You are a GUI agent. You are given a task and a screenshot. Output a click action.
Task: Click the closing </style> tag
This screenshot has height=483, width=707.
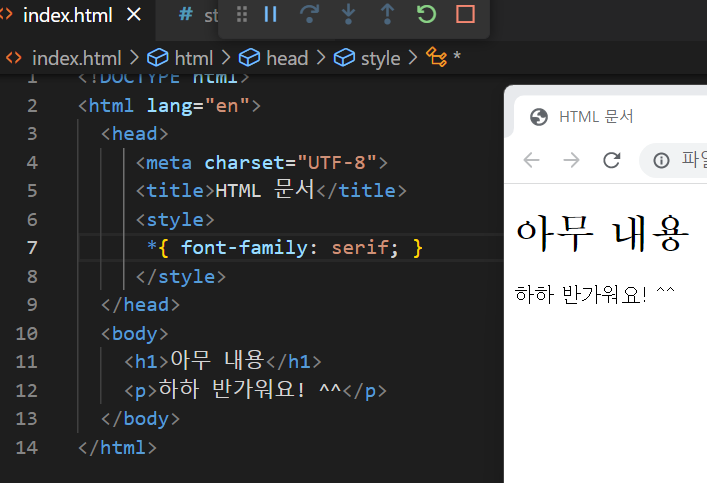click(x=181, y=276)
